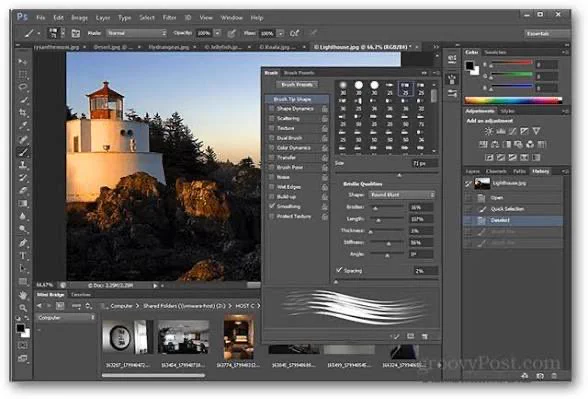Activate the Pen tool

point(22,243)
